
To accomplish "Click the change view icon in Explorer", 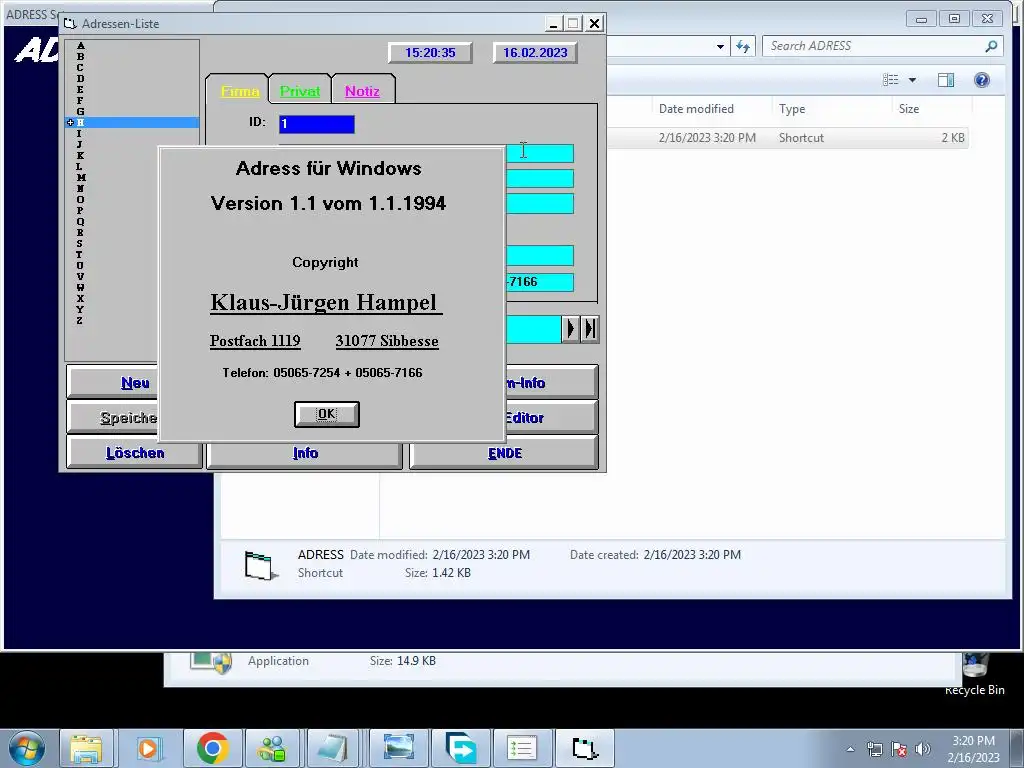I will point(891,80).
